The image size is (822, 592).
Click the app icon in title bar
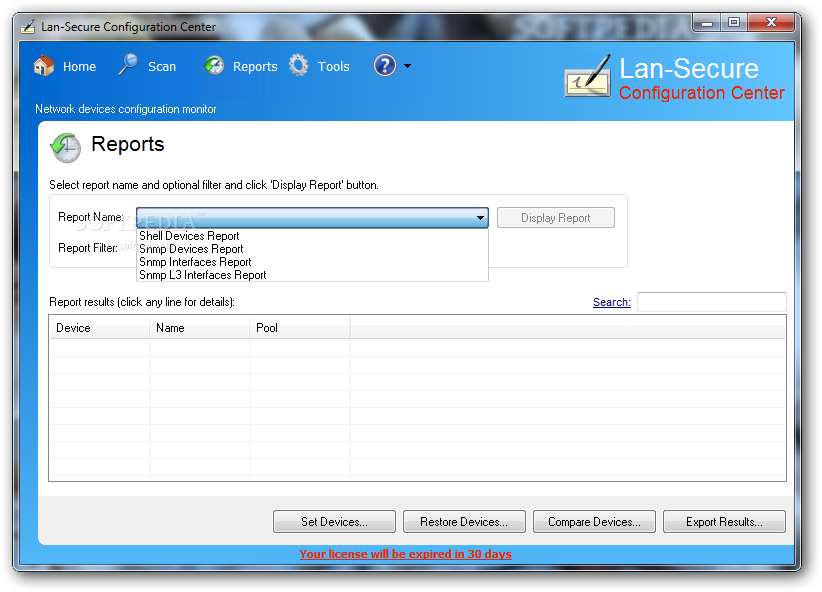(27, 26)
